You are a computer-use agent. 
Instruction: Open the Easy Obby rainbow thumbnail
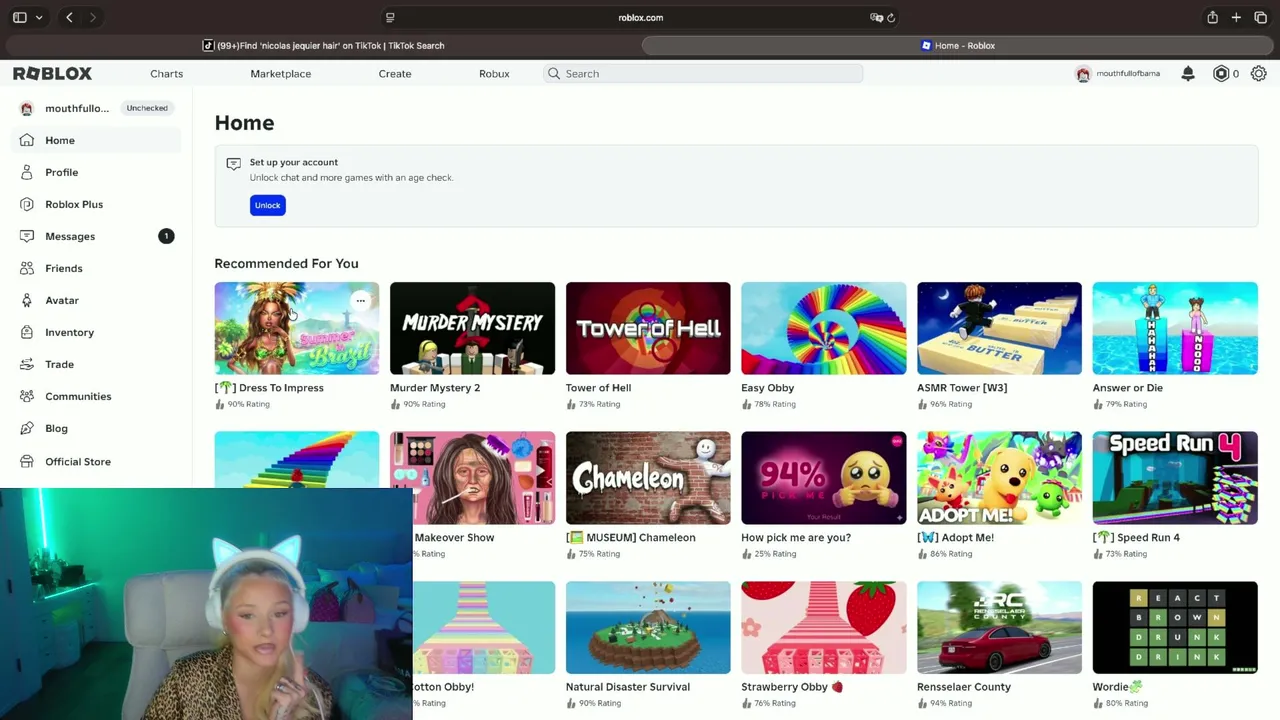pos(824,328)
